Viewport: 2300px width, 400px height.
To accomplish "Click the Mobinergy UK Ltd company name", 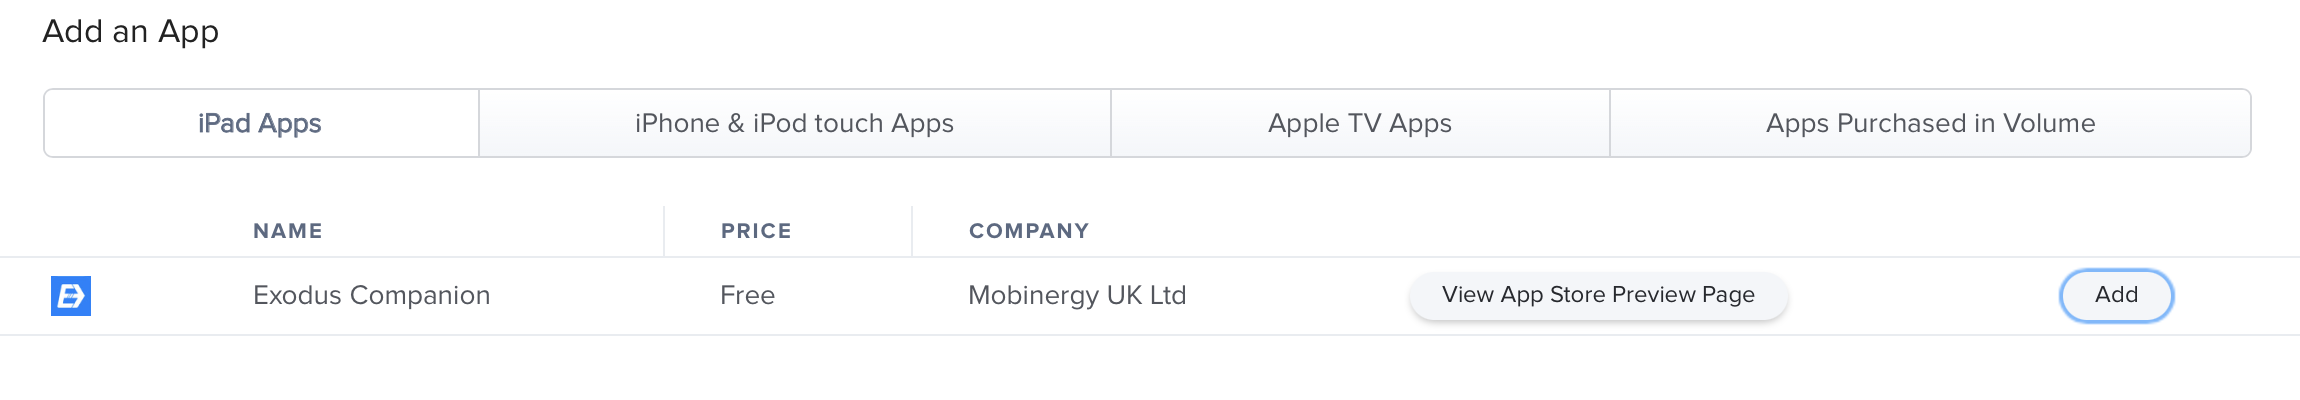I will click(x=1077, y=295).
